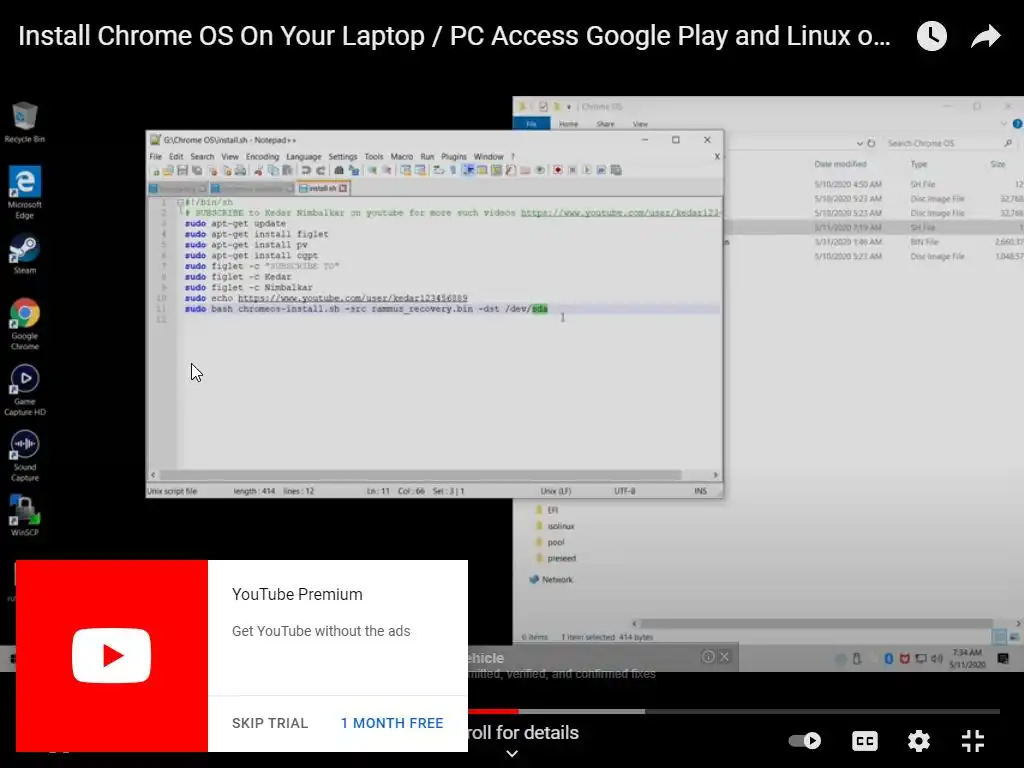Click the youtube.com/user/kedar123456889 link in line 10

pos(353,298)
